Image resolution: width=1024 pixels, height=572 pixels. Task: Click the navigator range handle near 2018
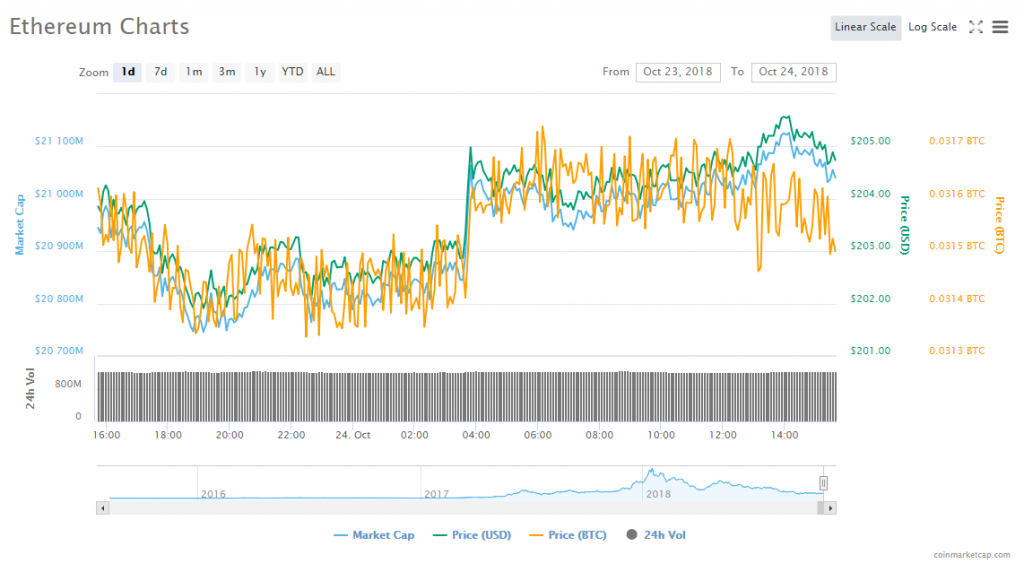coord(824,483)
